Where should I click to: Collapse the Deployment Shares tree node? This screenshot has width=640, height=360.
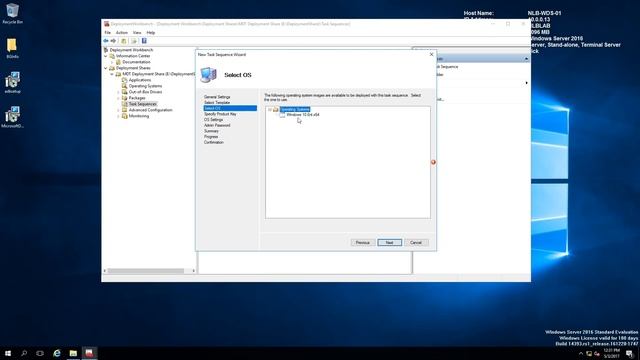pyautogui.click(x=106, y=68)
